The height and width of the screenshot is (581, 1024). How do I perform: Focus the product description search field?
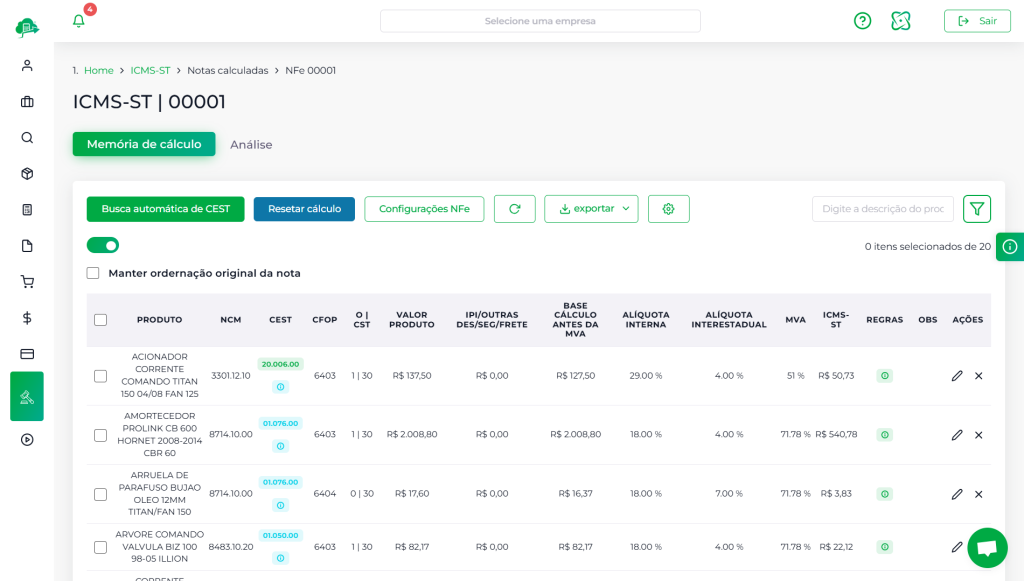[x=883, y=209]
